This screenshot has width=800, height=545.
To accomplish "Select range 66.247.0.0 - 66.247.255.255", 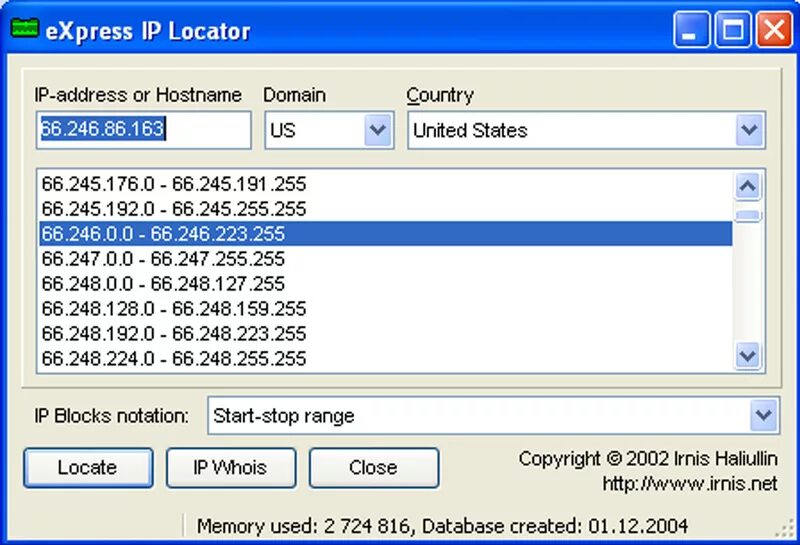I will (x=386, y=259).
